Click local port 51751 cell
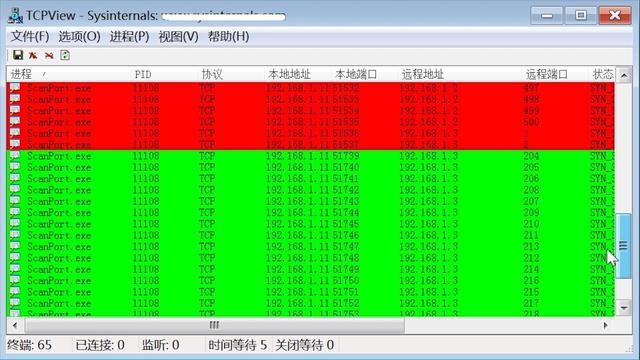This screenshot has width=640, height=360. point(346,292)
